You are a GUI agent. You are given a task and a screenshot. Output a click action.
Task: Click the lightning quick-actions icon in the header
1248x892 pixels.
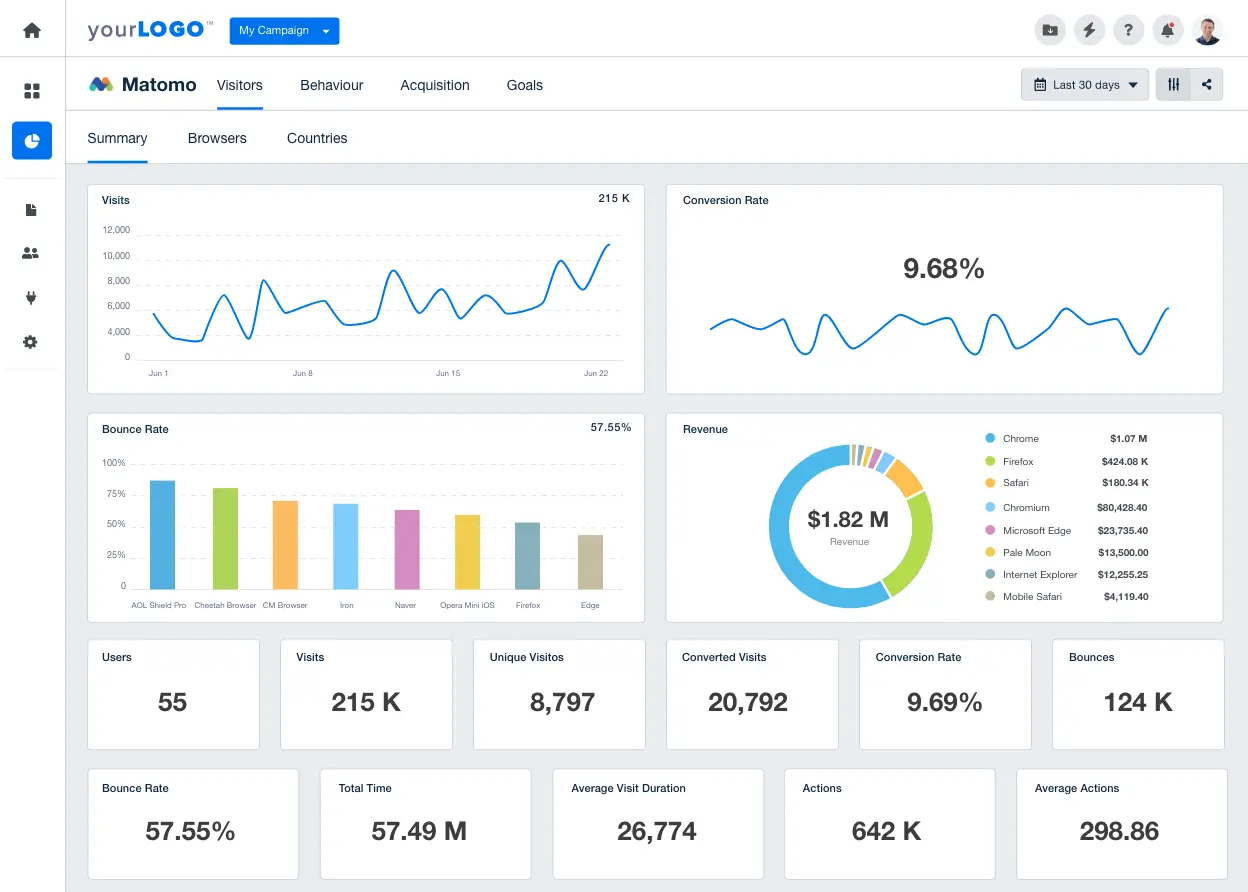click(x=1089, y=30)
